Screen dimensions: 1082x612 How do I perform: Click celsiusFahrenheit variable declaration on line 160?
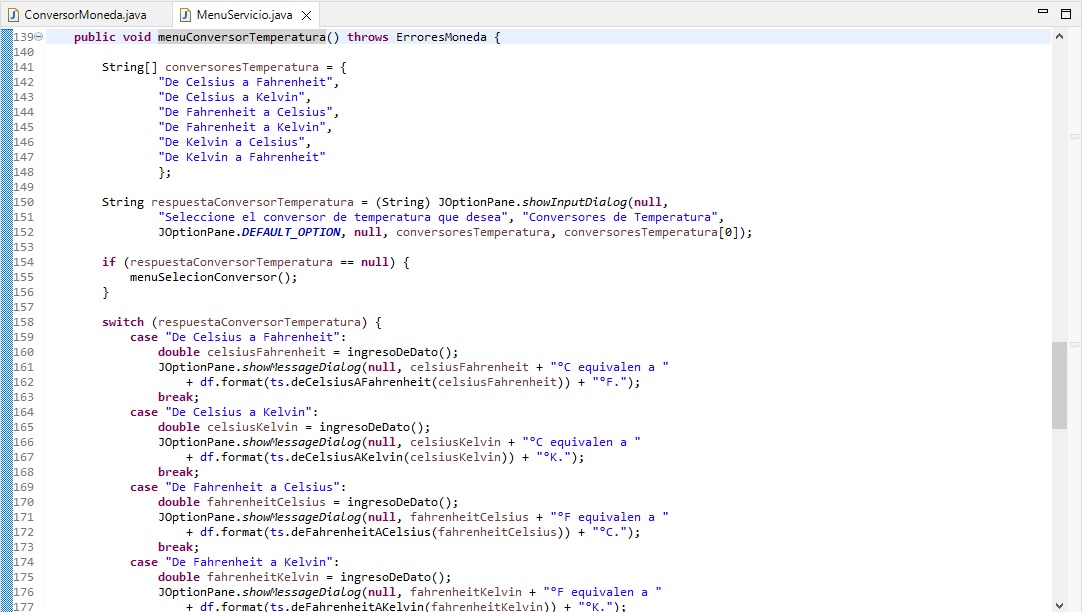[266, 353]
